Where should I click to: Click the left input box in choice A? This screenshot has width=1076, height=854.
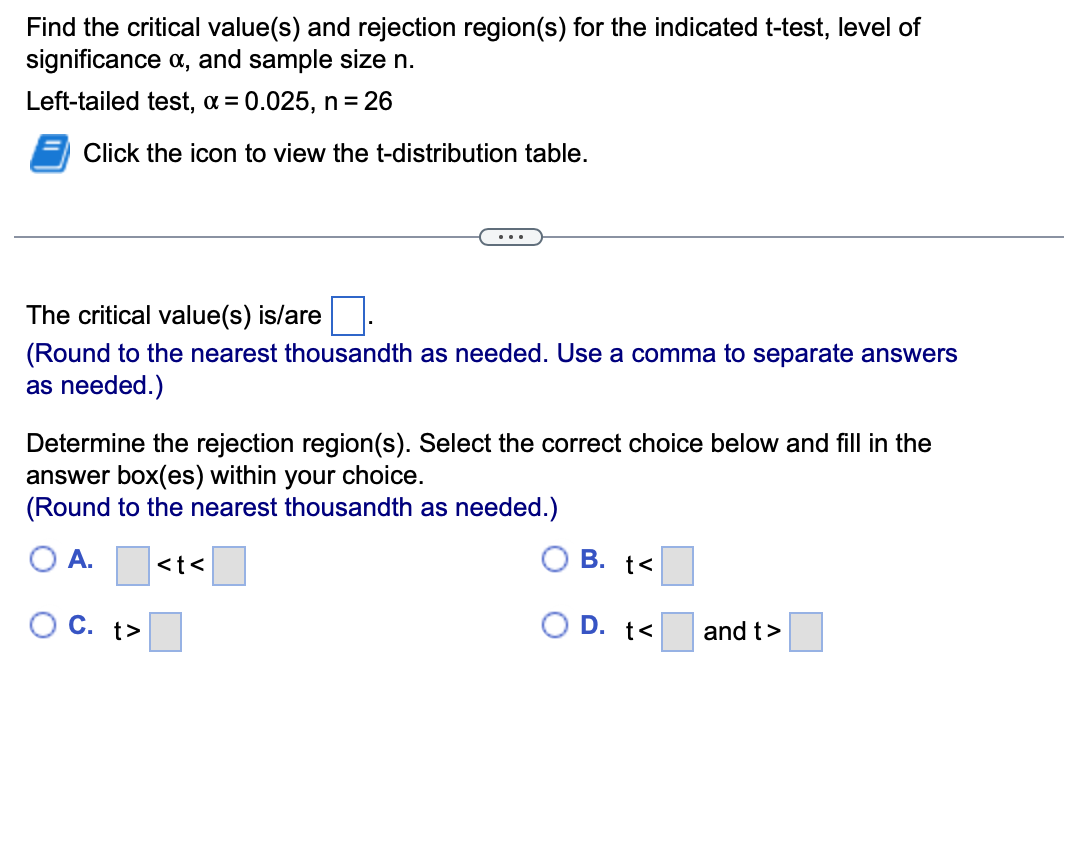(129, 566)
